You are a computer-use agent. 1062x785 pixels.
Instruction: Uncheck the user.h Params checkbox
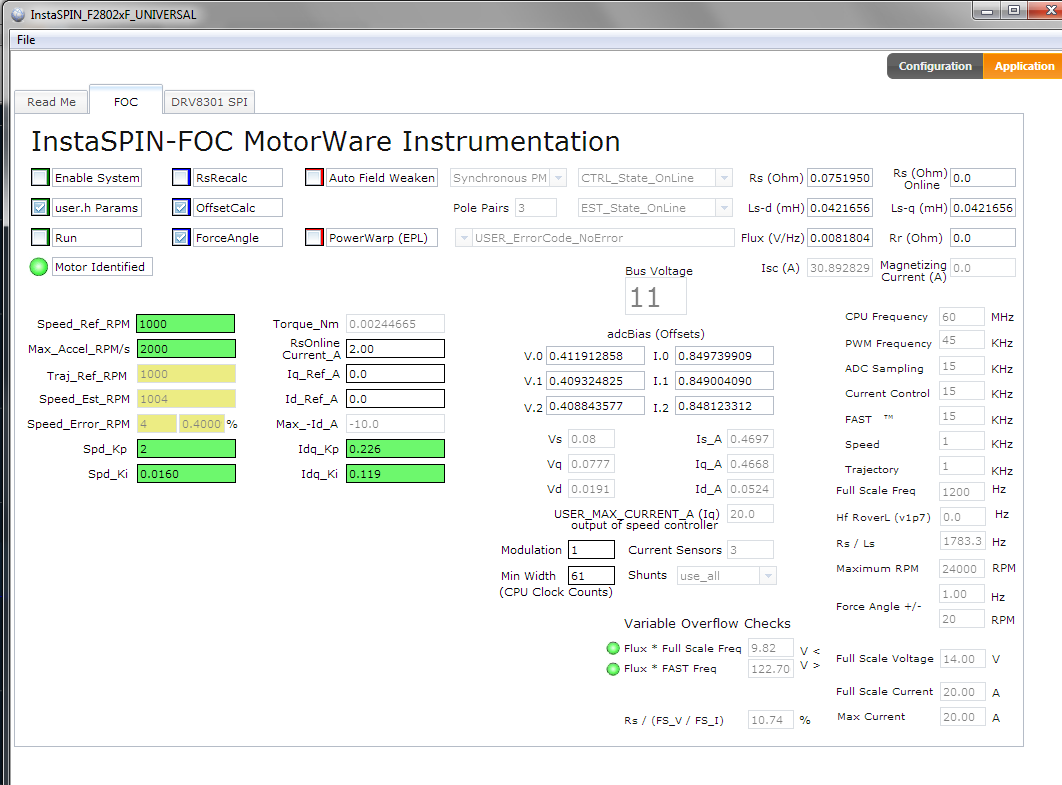(40, 207)
